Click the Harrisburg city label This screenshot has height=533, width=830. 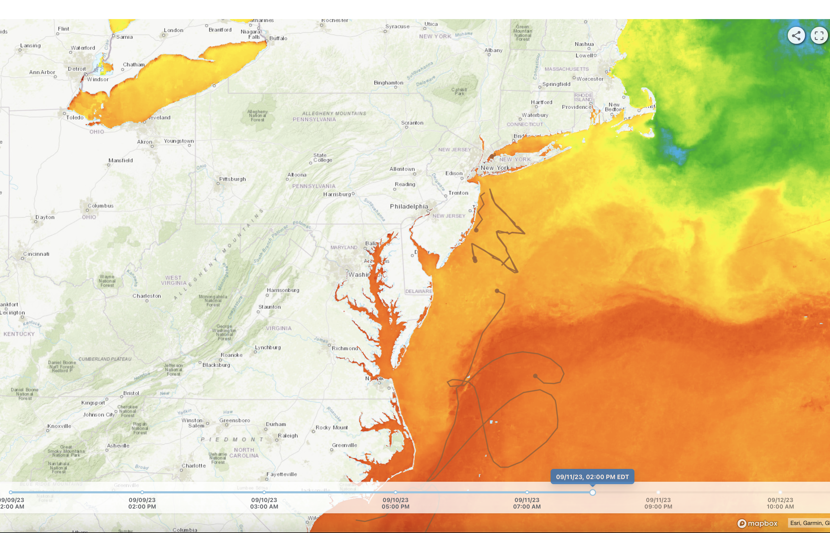337,194
